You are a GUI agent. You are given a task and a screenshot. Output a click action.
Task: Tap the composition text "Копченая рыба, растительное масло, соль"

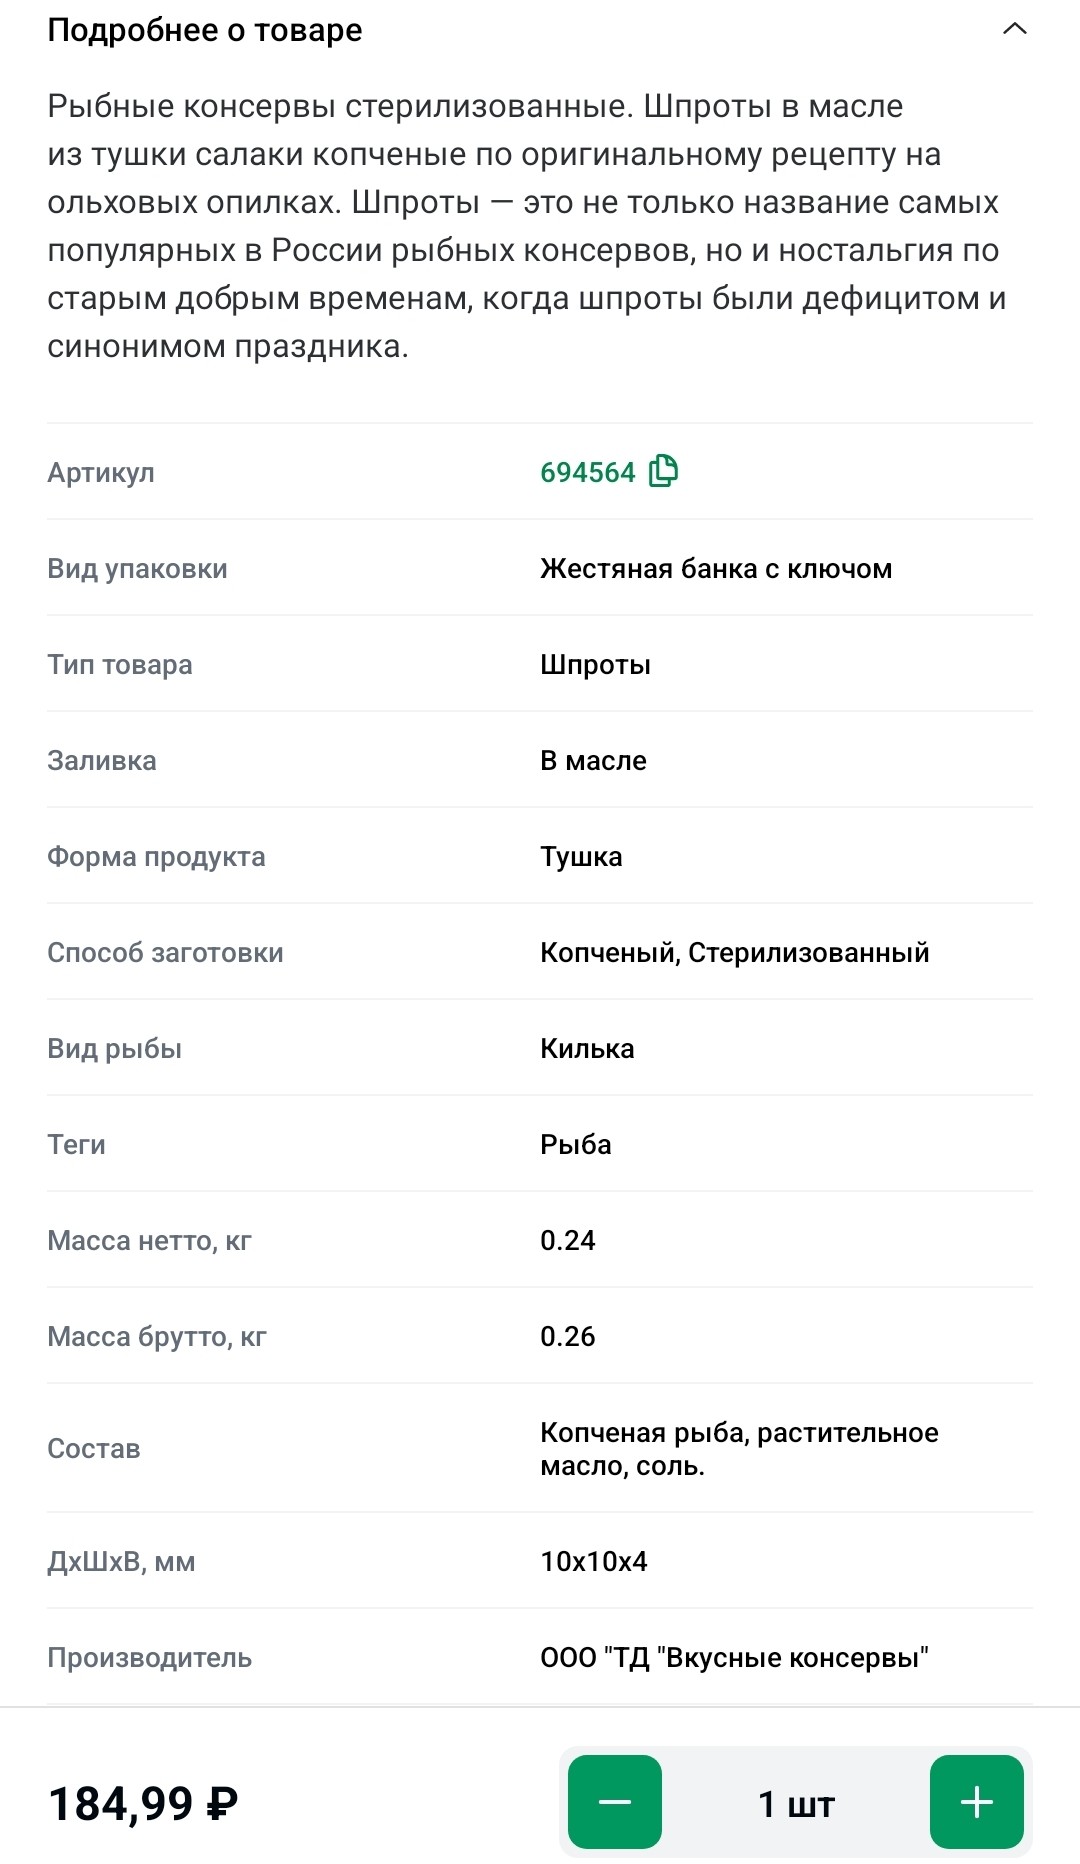[x=739, y=1449]
